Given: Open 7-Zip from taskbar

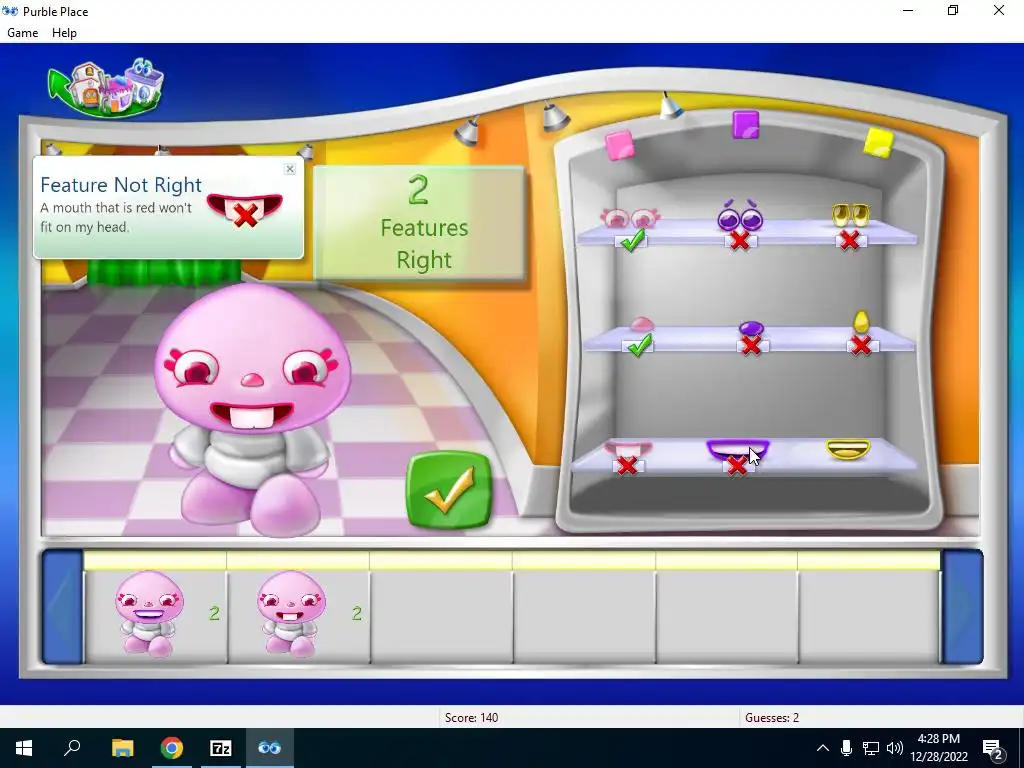Looking at the screenshot, I should (221, 748).
